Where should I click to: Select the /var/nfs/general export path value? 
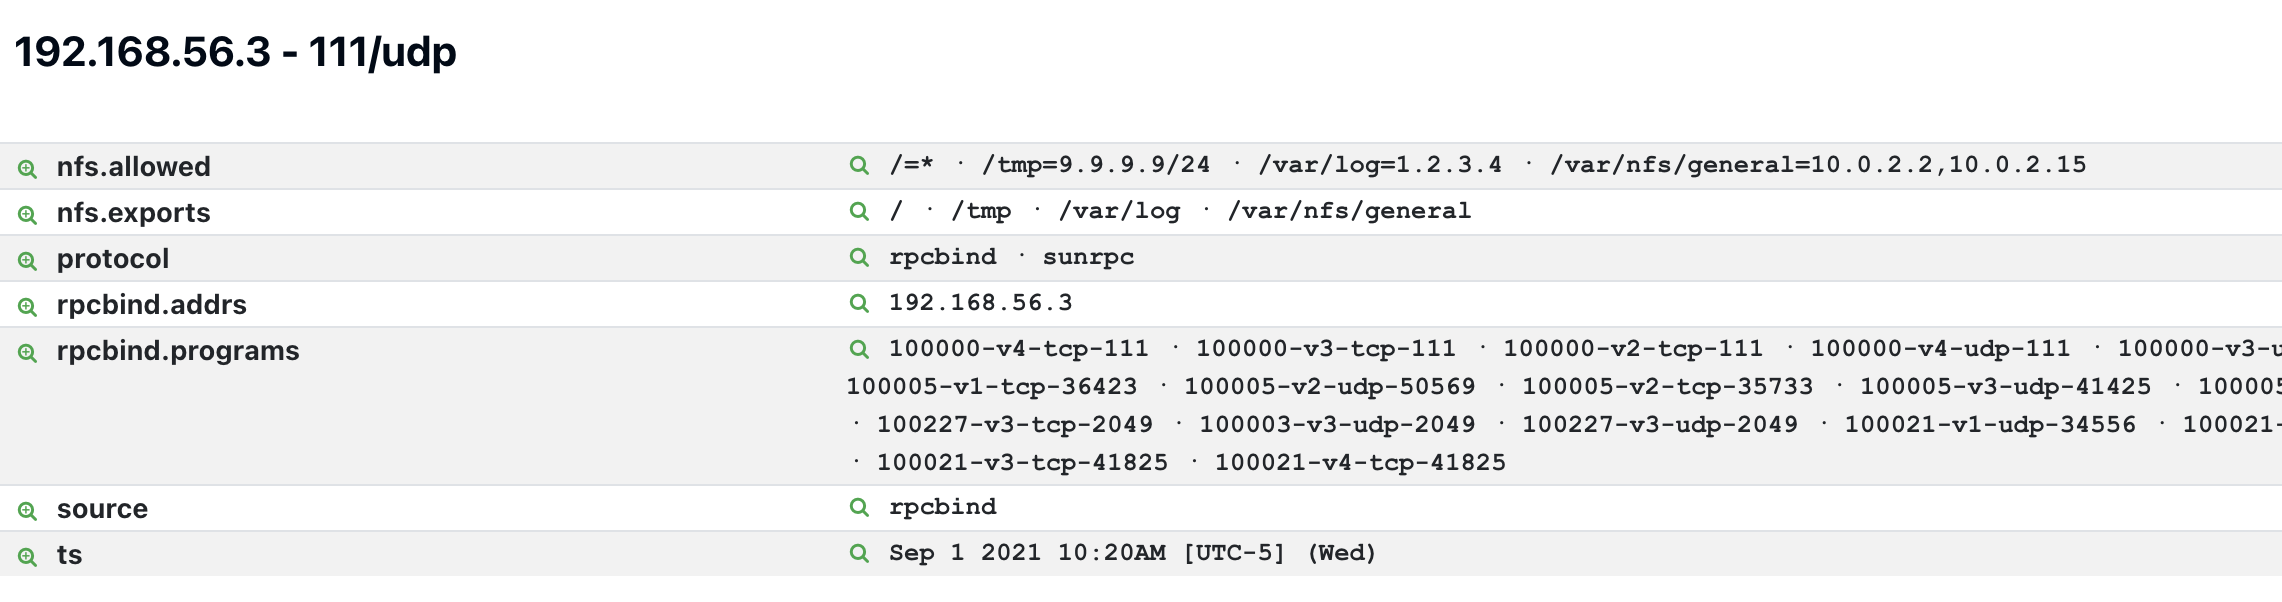tap(1349, 211)
